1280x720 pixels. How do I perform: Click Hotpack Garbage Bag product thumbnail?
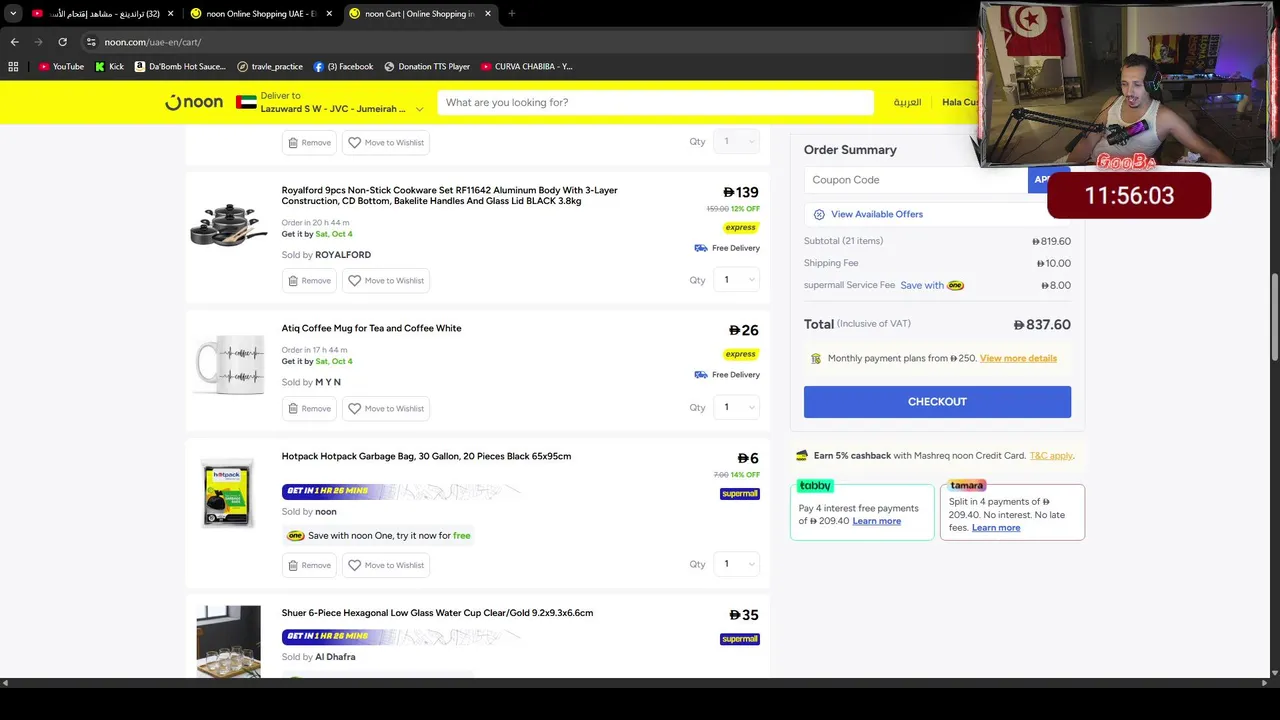coord(228,494)
